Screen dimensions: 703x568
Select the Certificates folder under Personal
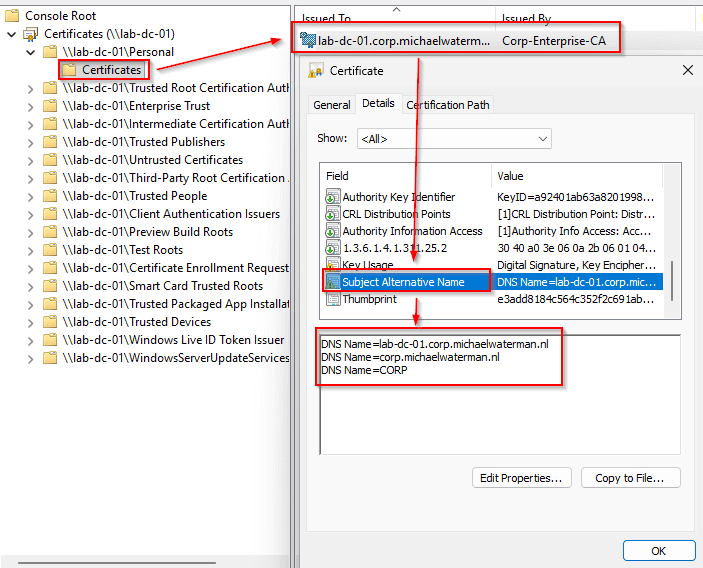point(111,70)
